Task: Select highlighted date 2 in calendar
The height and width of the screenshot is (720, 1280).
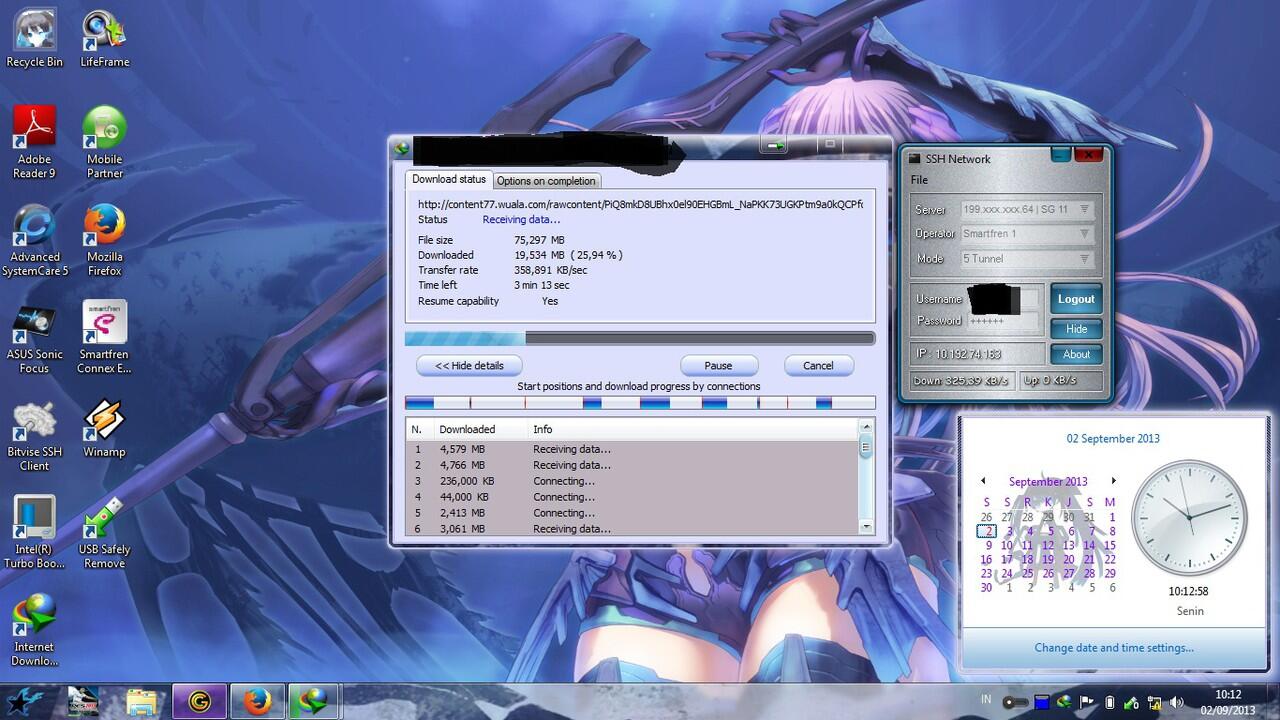Action: pyautogui.click(x=987, y=532)
